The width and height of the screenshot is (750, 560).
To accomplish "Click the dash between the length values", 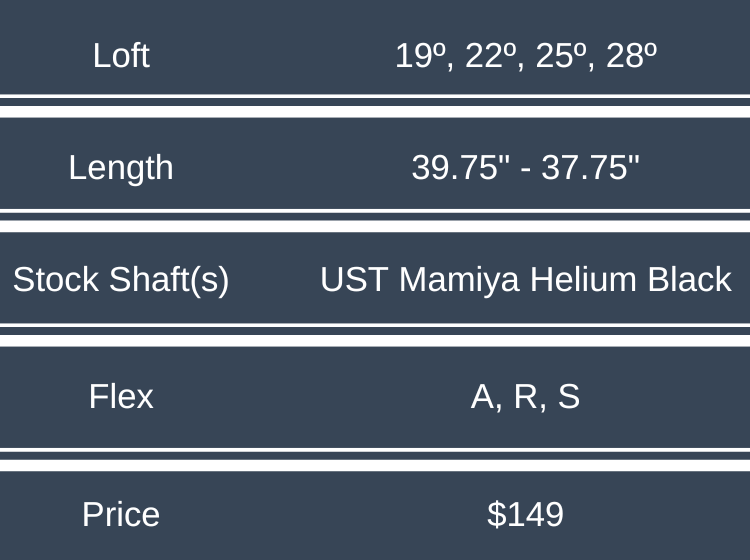I will tap(526, 169).
